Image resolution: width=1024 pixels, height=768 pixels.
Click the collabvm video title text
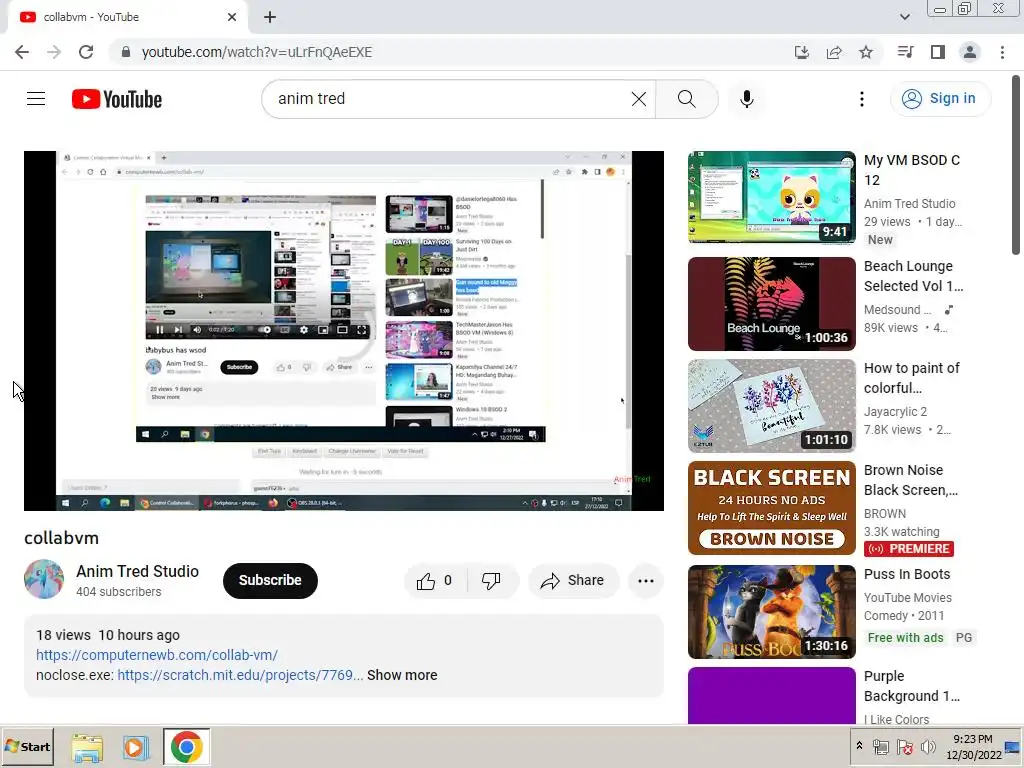[61, 538]
